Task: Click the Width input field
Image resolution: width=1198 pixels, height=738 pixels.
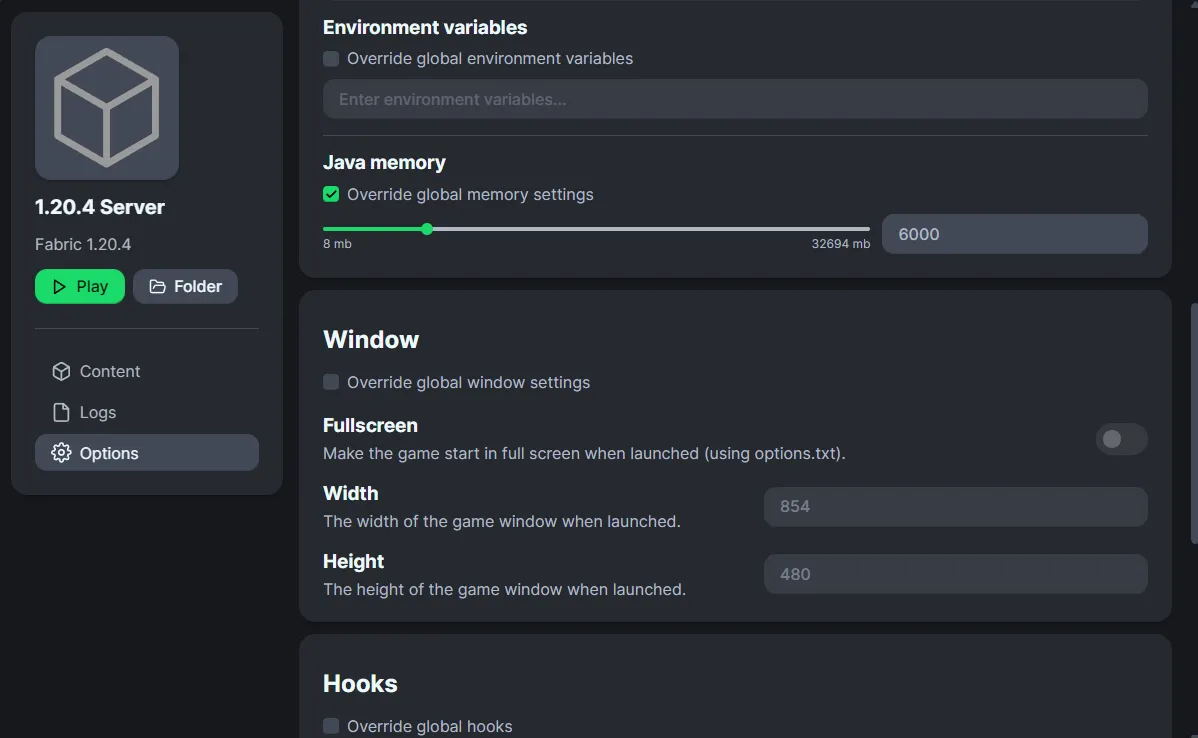Action: pos(955,507)
